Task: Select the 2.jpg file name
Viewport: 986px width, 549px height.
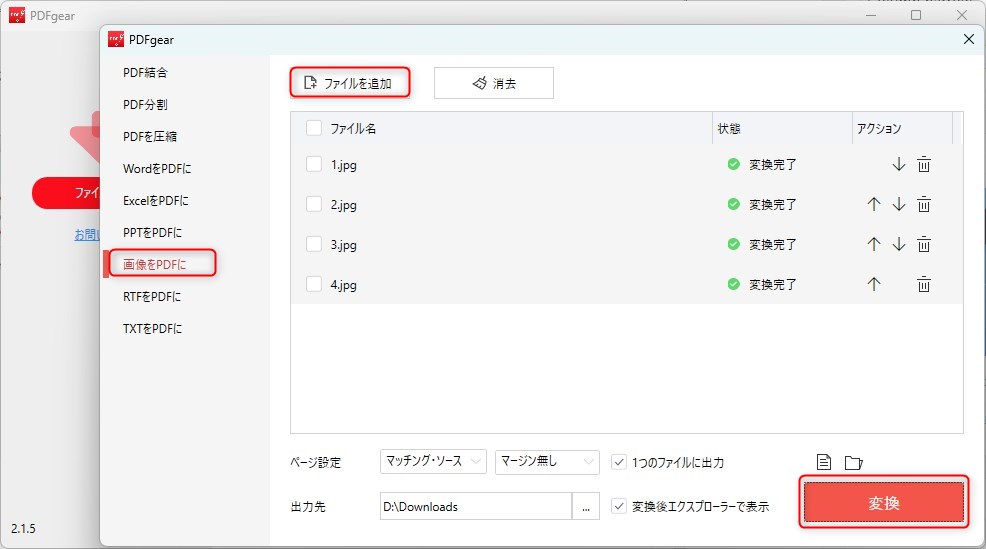Action: (x=343, y=204)
